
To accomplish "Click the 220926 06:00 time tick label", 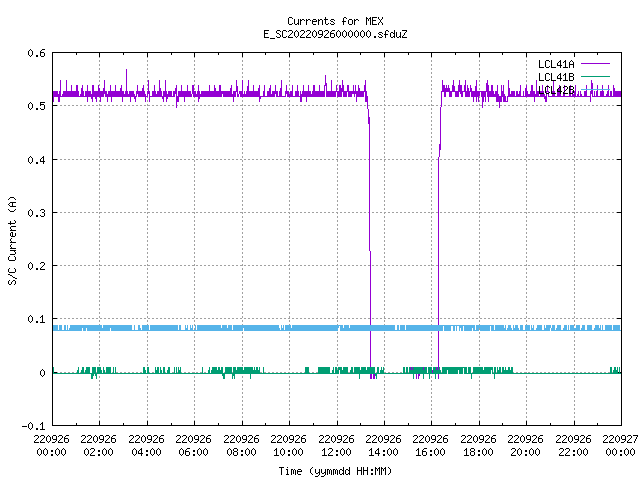I will (x=193, y=446).
